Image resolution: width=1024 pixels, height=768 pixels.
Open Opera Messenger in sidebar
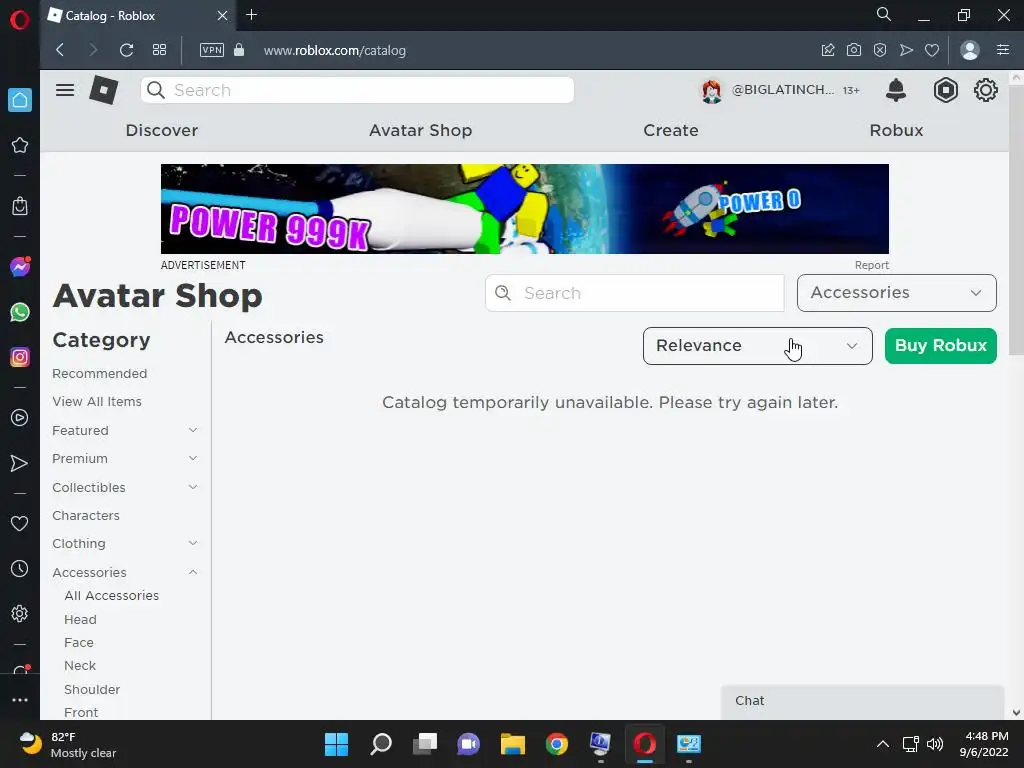pyautogui.click(x=20, y=266)
